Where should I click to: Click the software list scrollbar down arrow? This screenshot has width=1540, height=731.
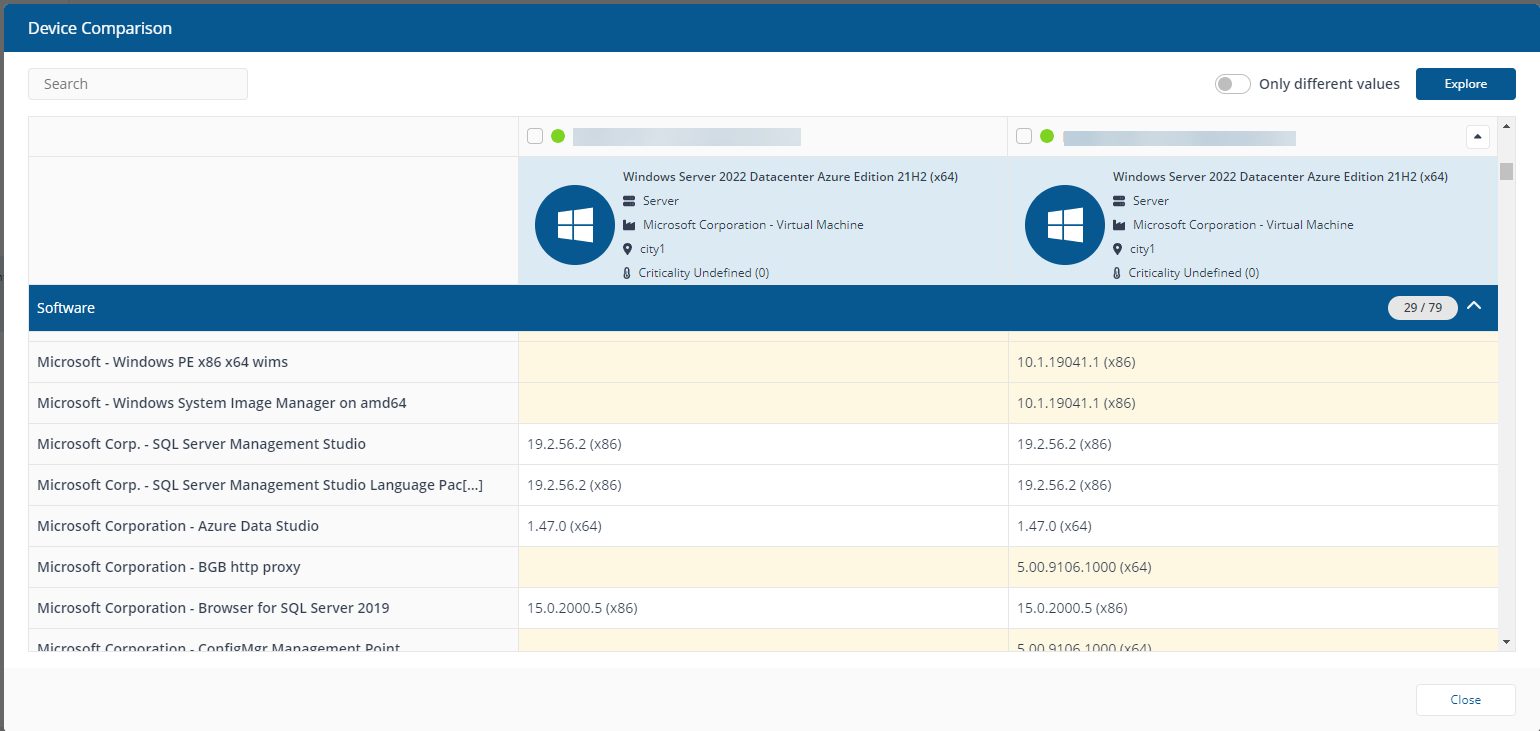point(1506,640)
